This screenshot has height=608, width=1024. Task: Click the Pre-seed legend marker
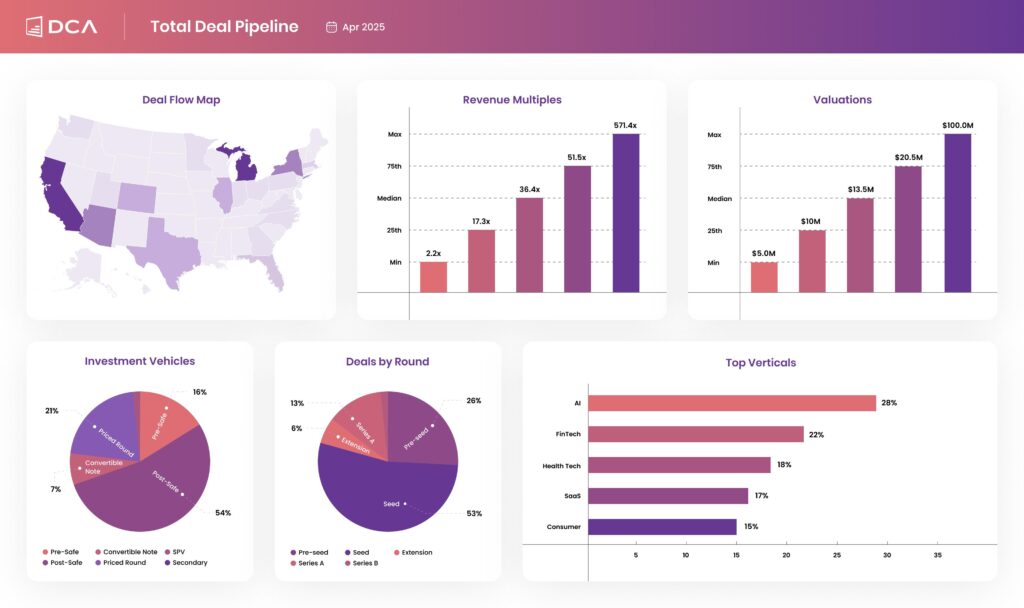pos(293,552)
